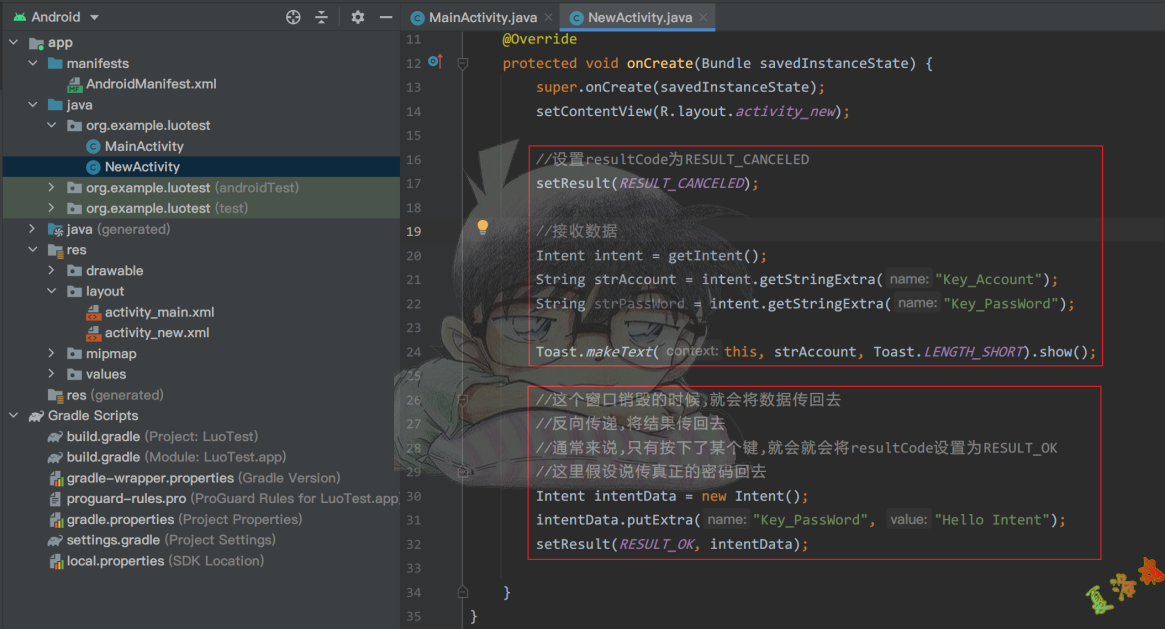
Task: Click the collapse all icon in Project toolbar
Action: (x=321, y=17)
